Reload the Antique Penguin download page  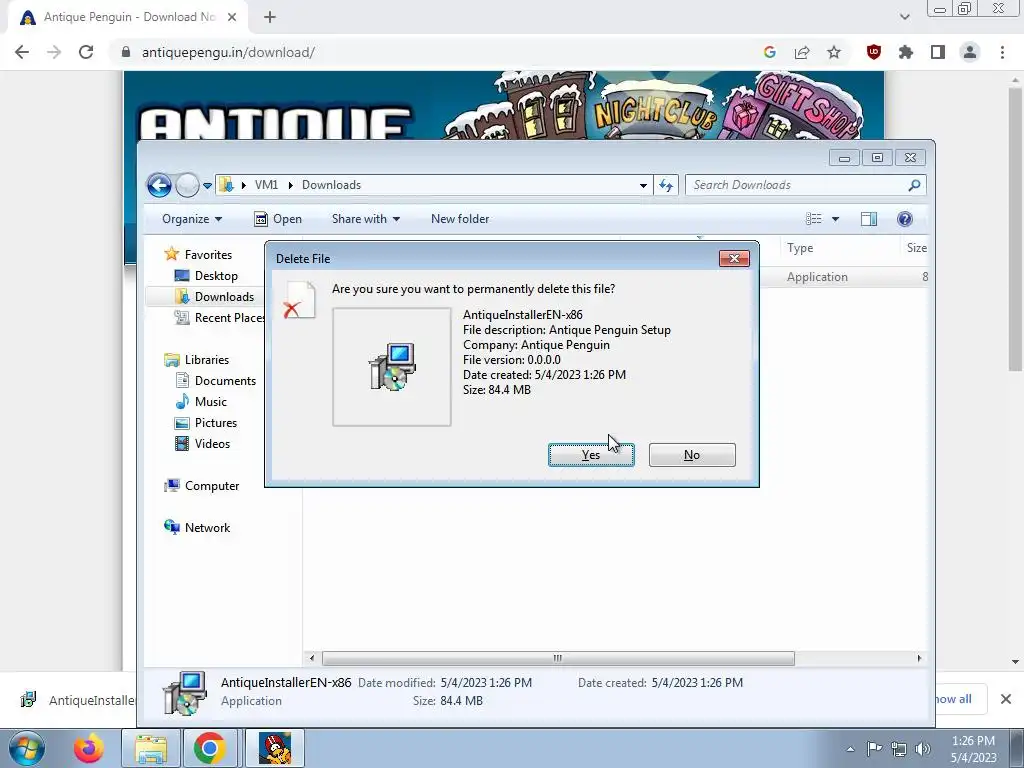[x=86, y=52]
